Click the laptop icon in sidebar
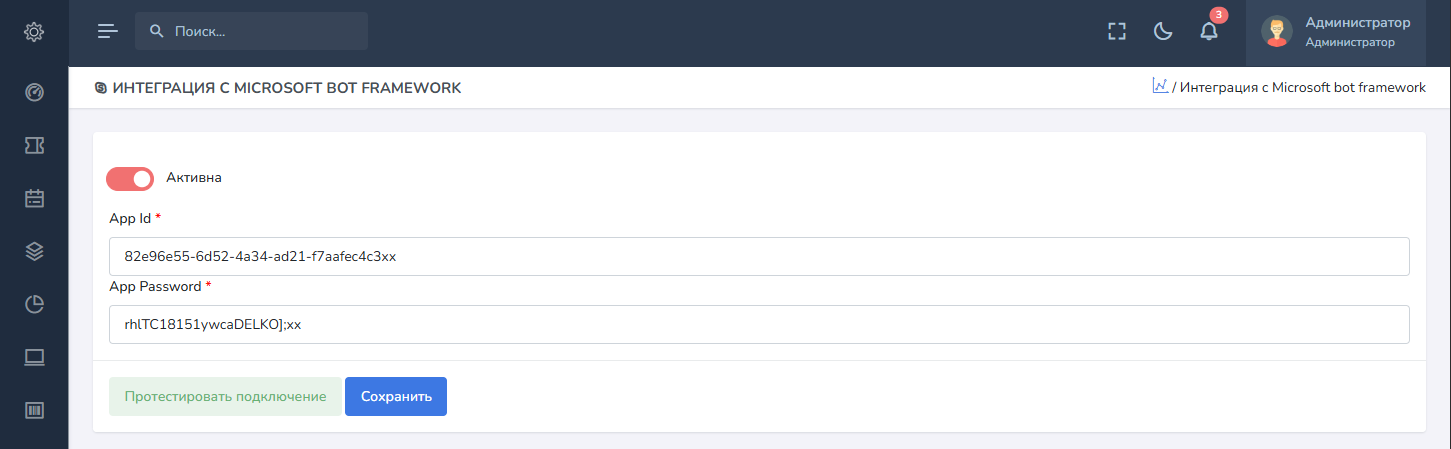1451x449 pixels. 34,357
